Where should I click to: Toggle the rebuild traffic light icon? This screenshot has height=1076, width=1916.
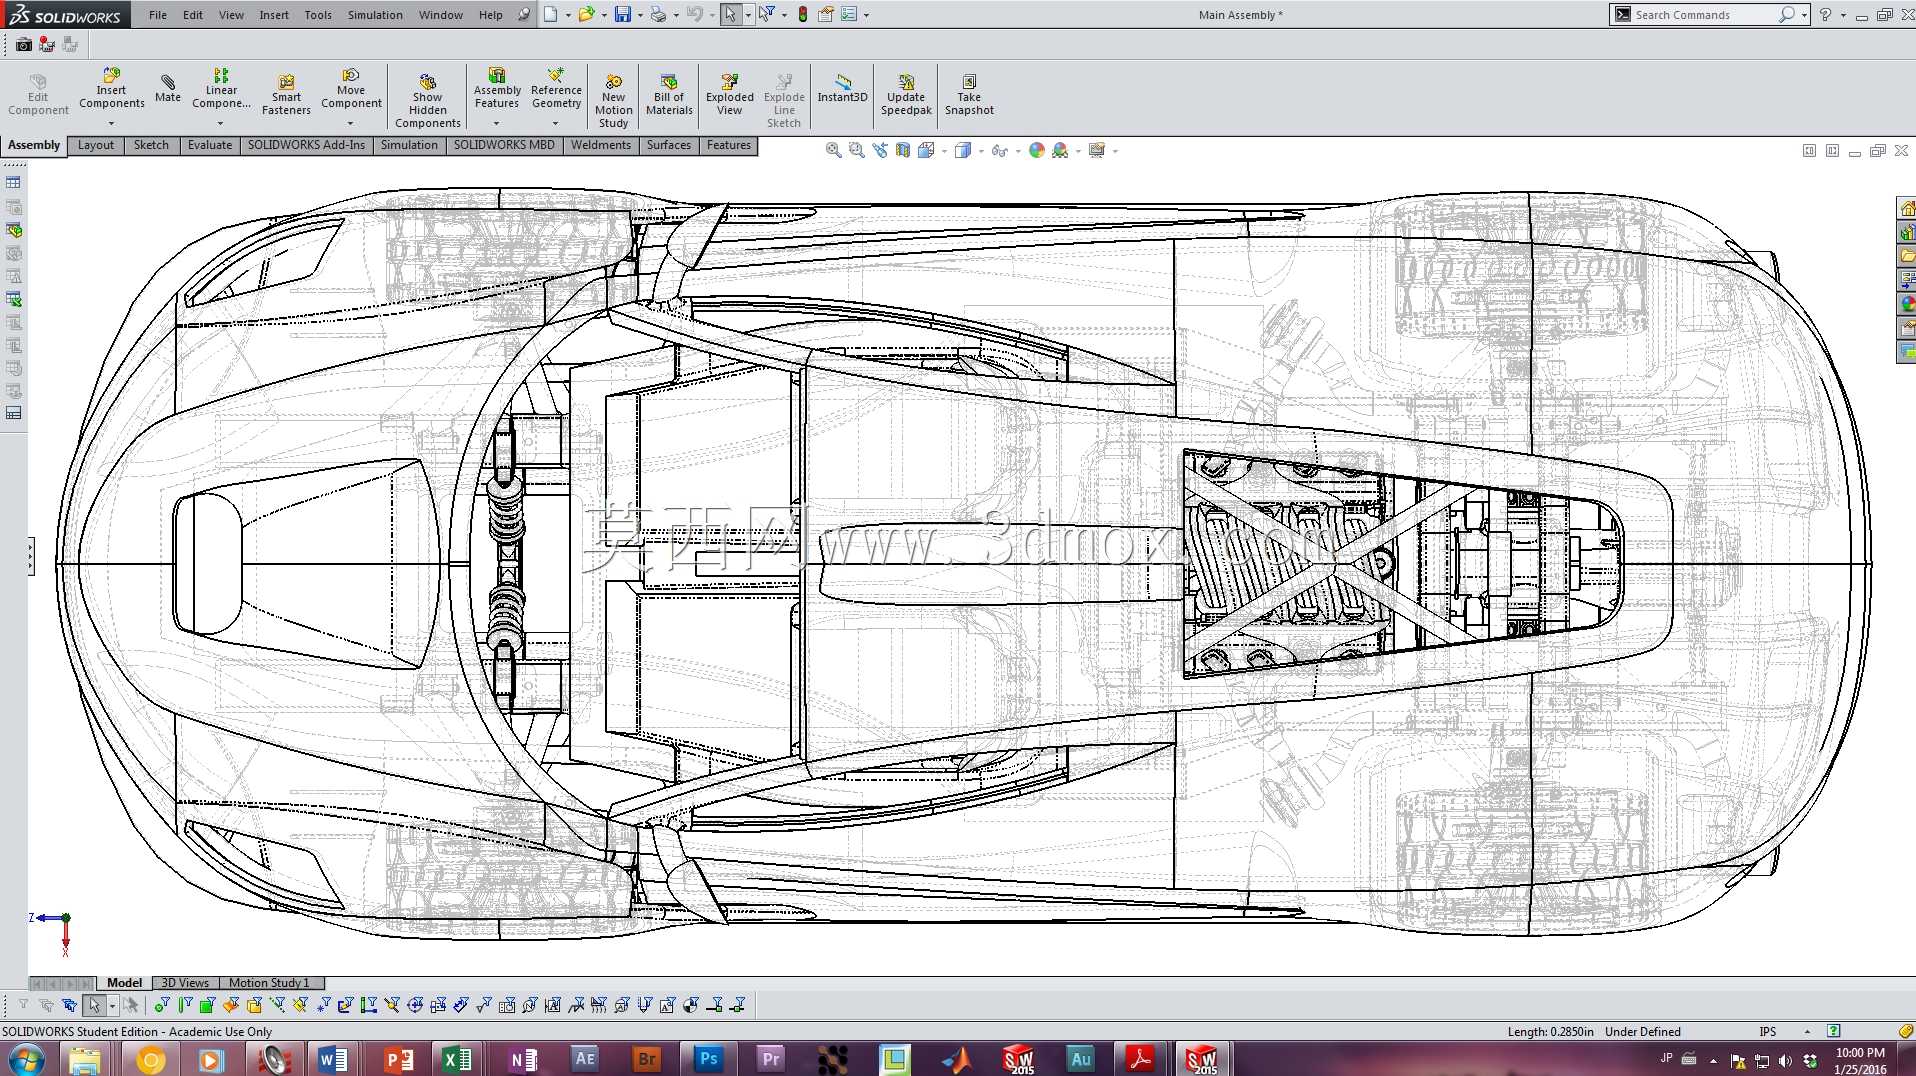click(x=802, y=15)
